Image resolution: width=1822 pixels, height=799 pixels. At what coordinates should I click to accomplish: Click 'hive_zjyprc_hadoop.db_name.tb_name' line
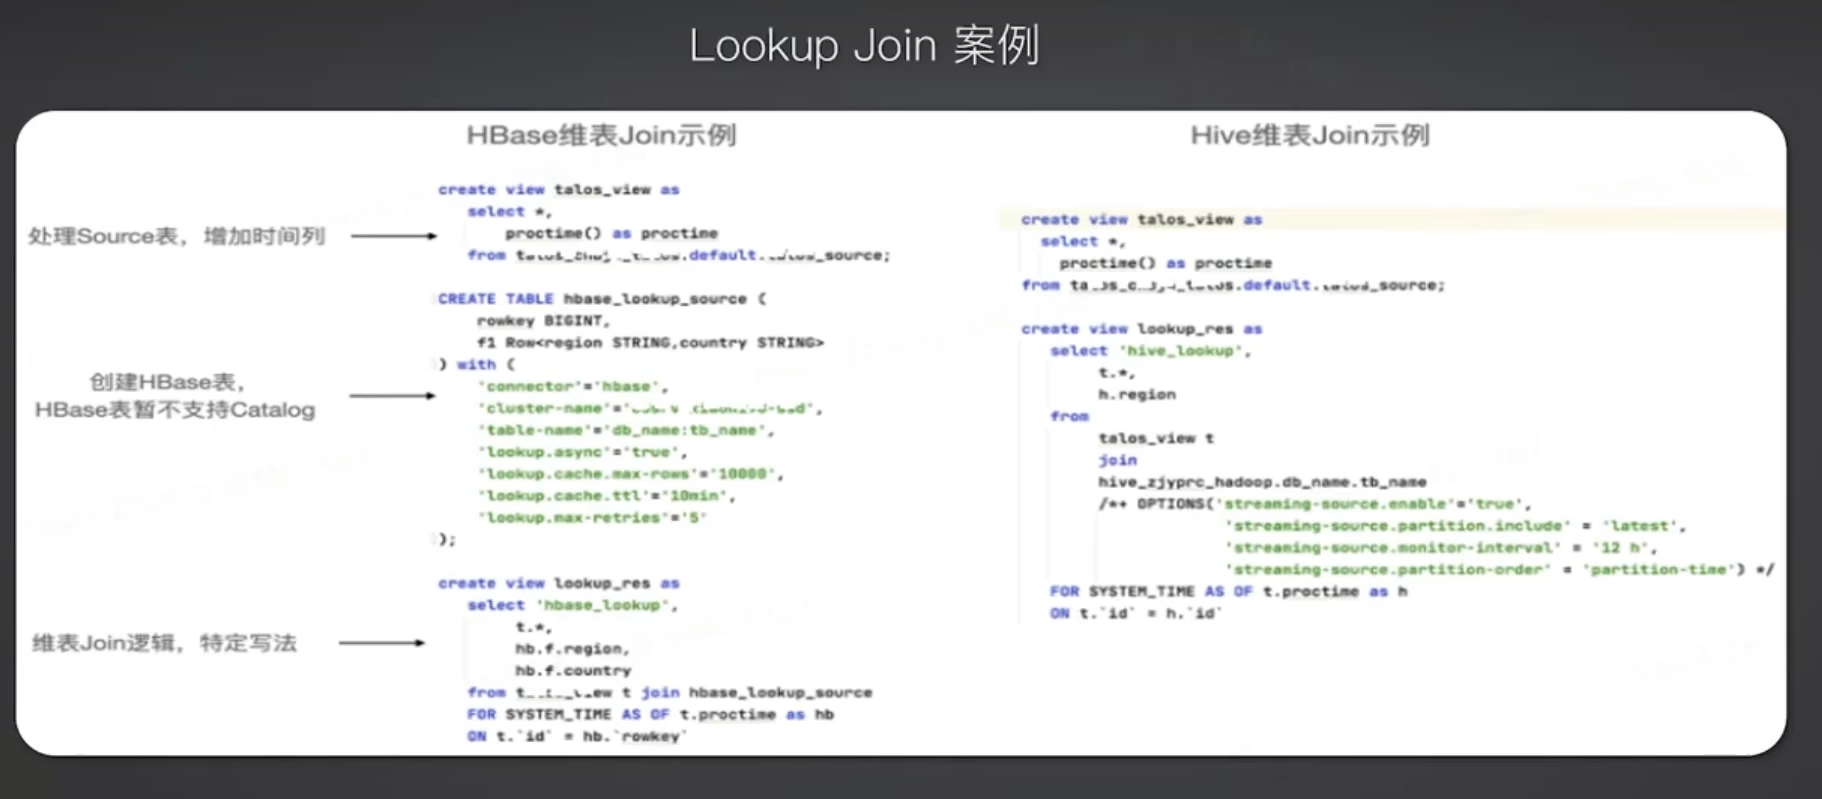click(x=1262, y=482)
